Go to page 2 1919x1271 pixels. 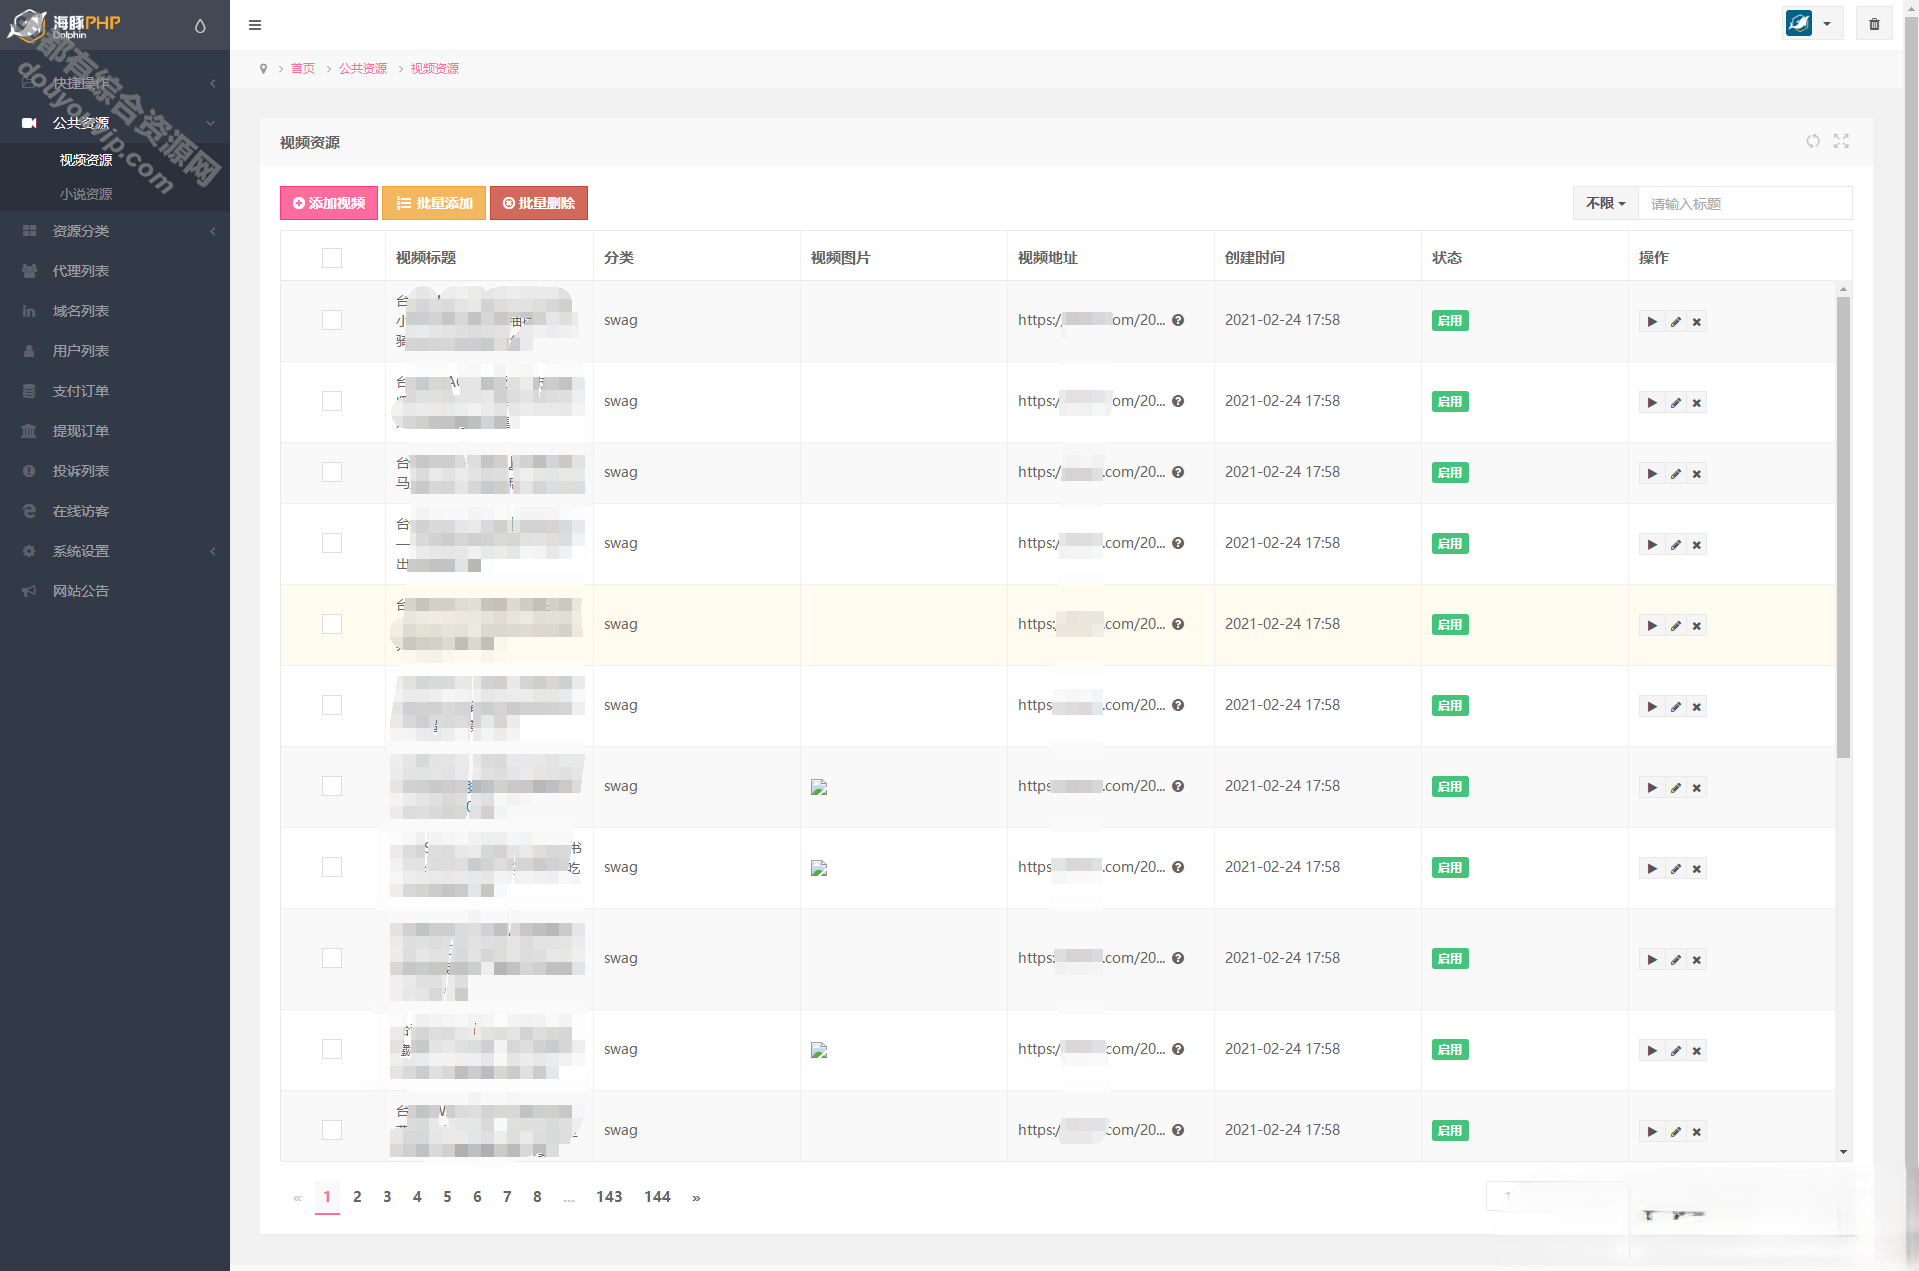(357, 1197)
